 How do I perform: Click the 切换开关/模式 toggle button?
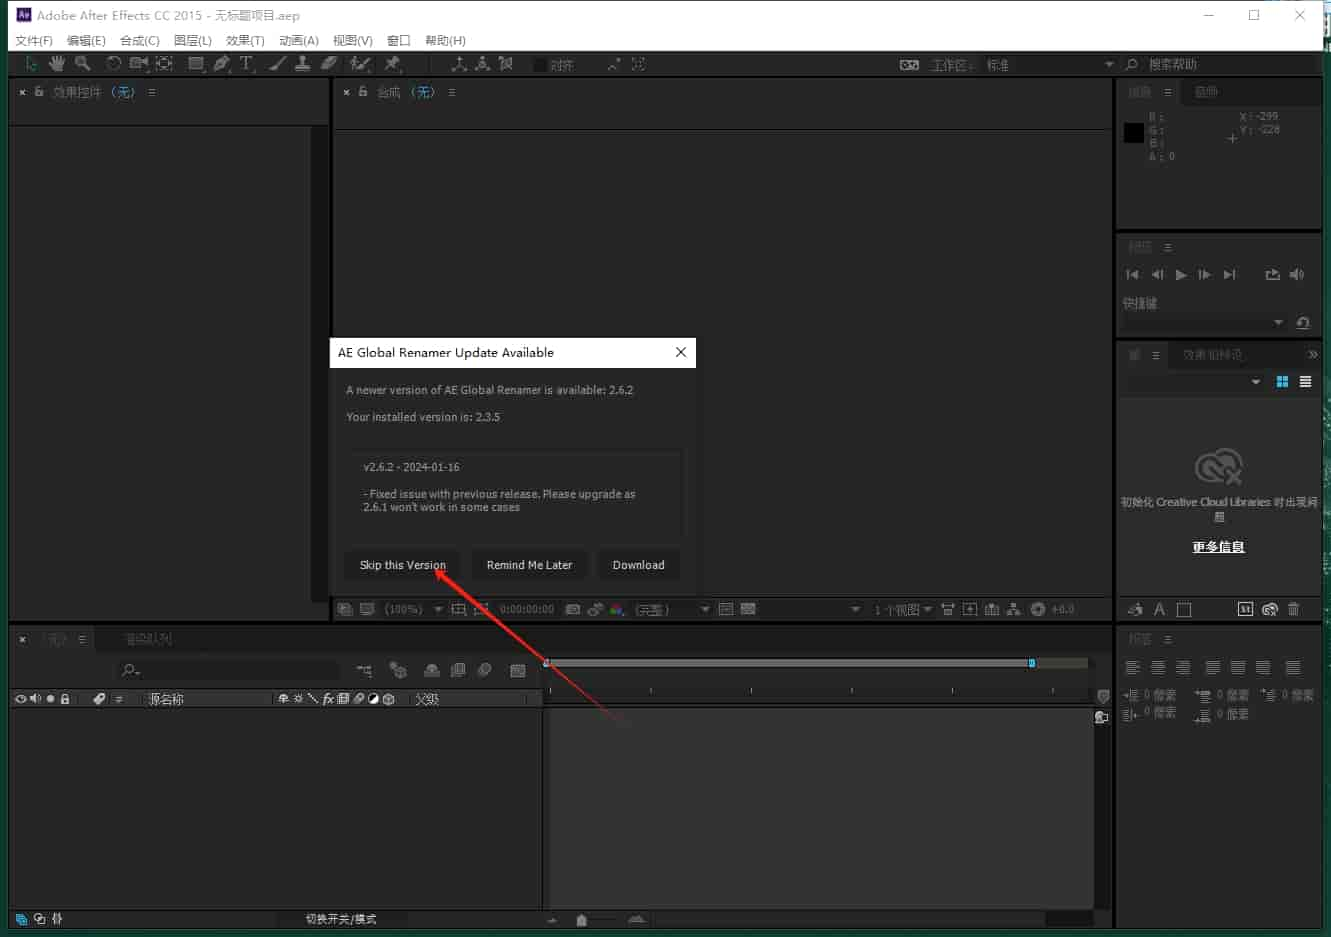pyautogui.click(x=341, y=919)
